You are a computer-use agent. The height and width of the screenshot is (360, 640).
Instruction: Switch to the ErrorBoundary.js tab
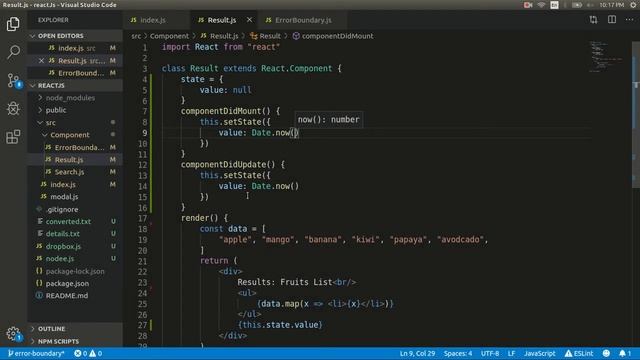click(302, 20)
